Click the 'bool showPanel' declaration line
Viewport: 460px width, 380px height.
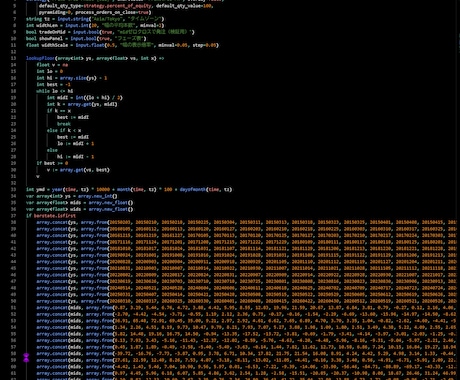point(86,38)
